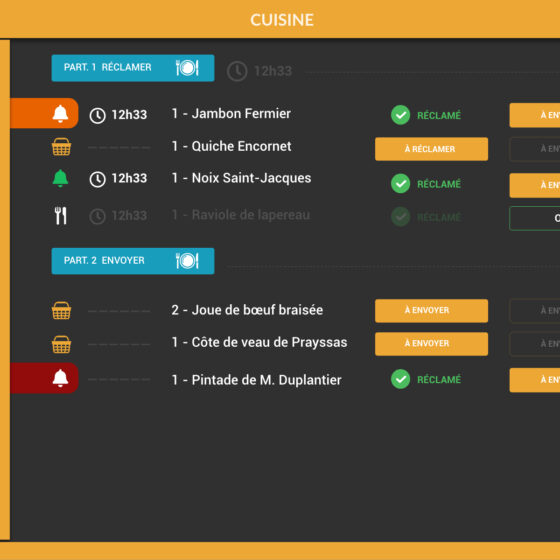Tap the orange bell next to Jambon Fermier
Viewport: 560px width, 560px height.
(x=60, y=114)
